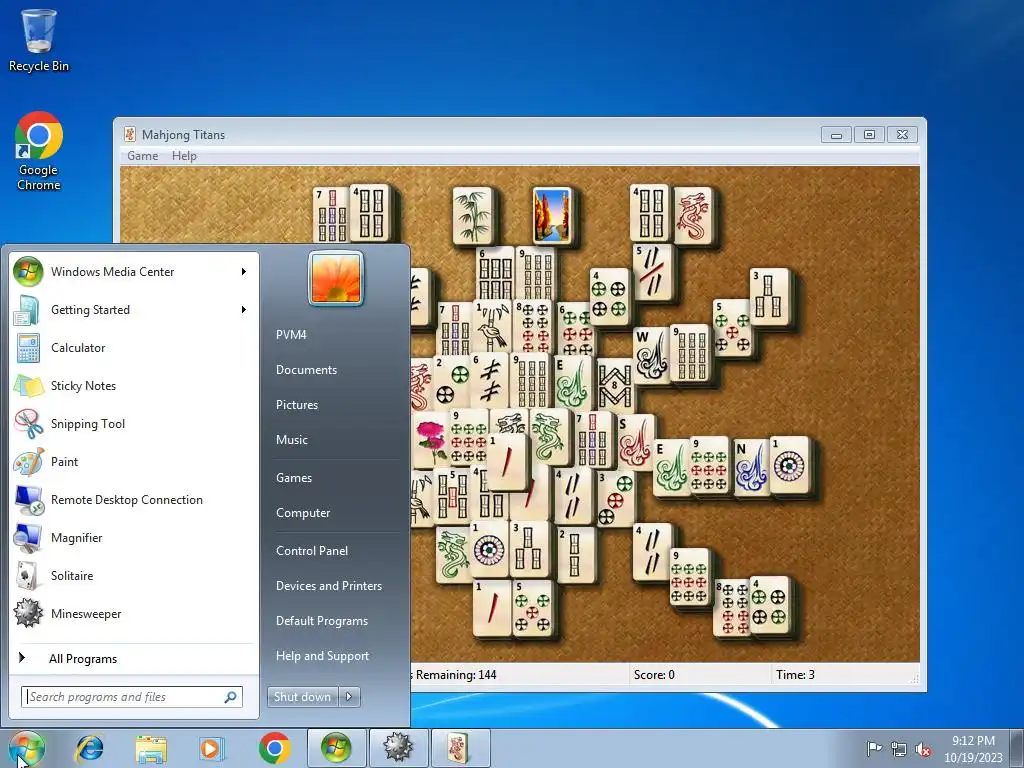
Task: Switch to Mahjong Titans taskbar button
Action: pyautogui.click(x=460, y=748)
